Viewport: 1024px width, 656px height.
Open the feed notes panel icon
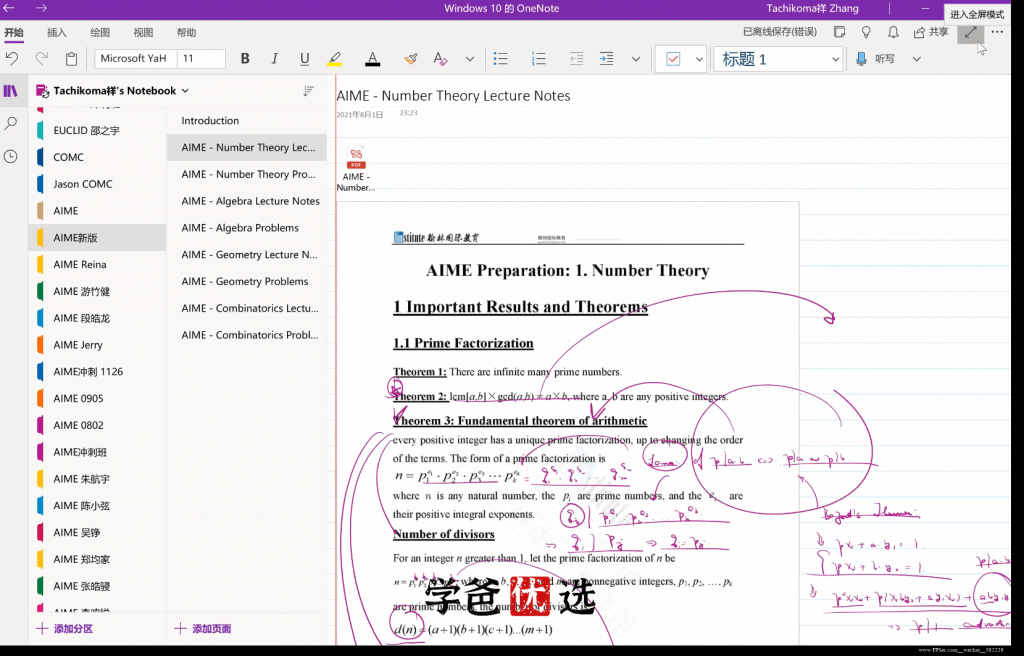840,32
